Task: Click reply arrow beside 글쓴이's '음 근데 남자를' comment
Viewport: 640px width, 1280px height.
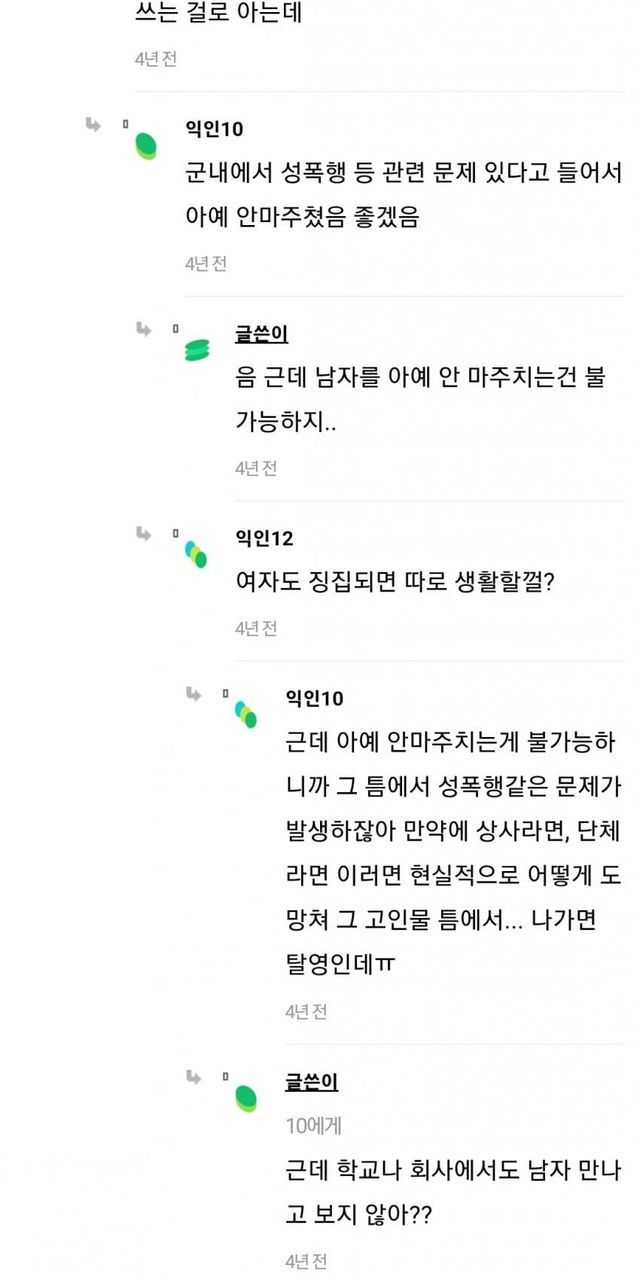Action: 144,329
